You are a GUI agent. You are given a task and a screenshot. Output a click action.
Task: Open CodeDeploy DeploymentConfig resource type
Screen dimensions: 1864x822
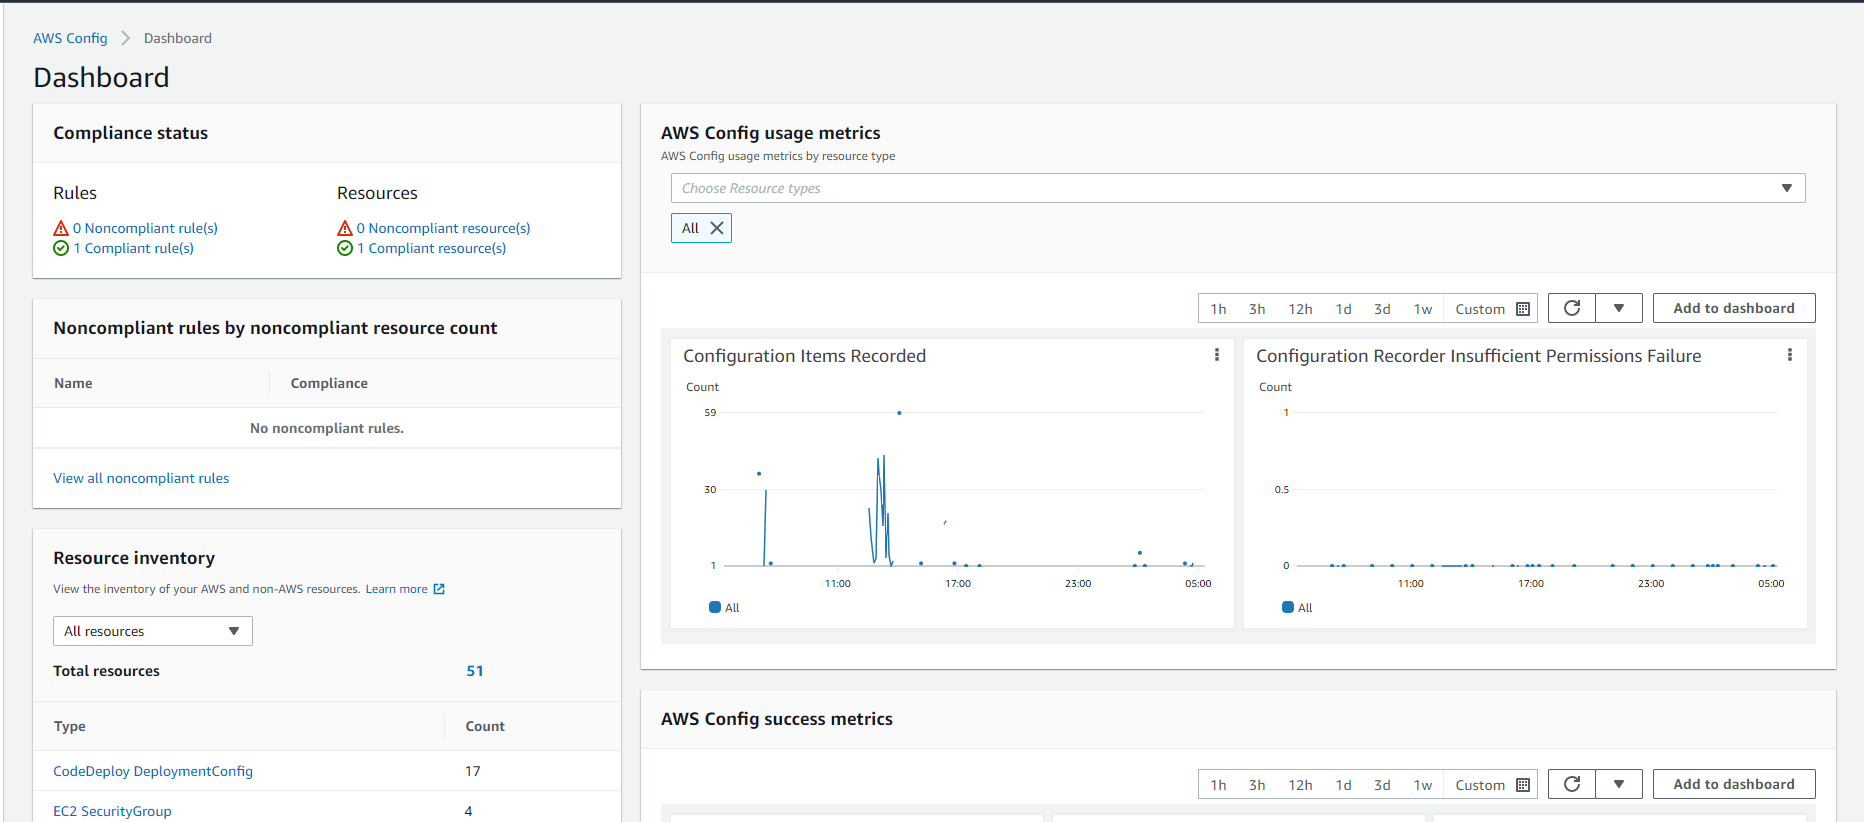pos(153,771)
